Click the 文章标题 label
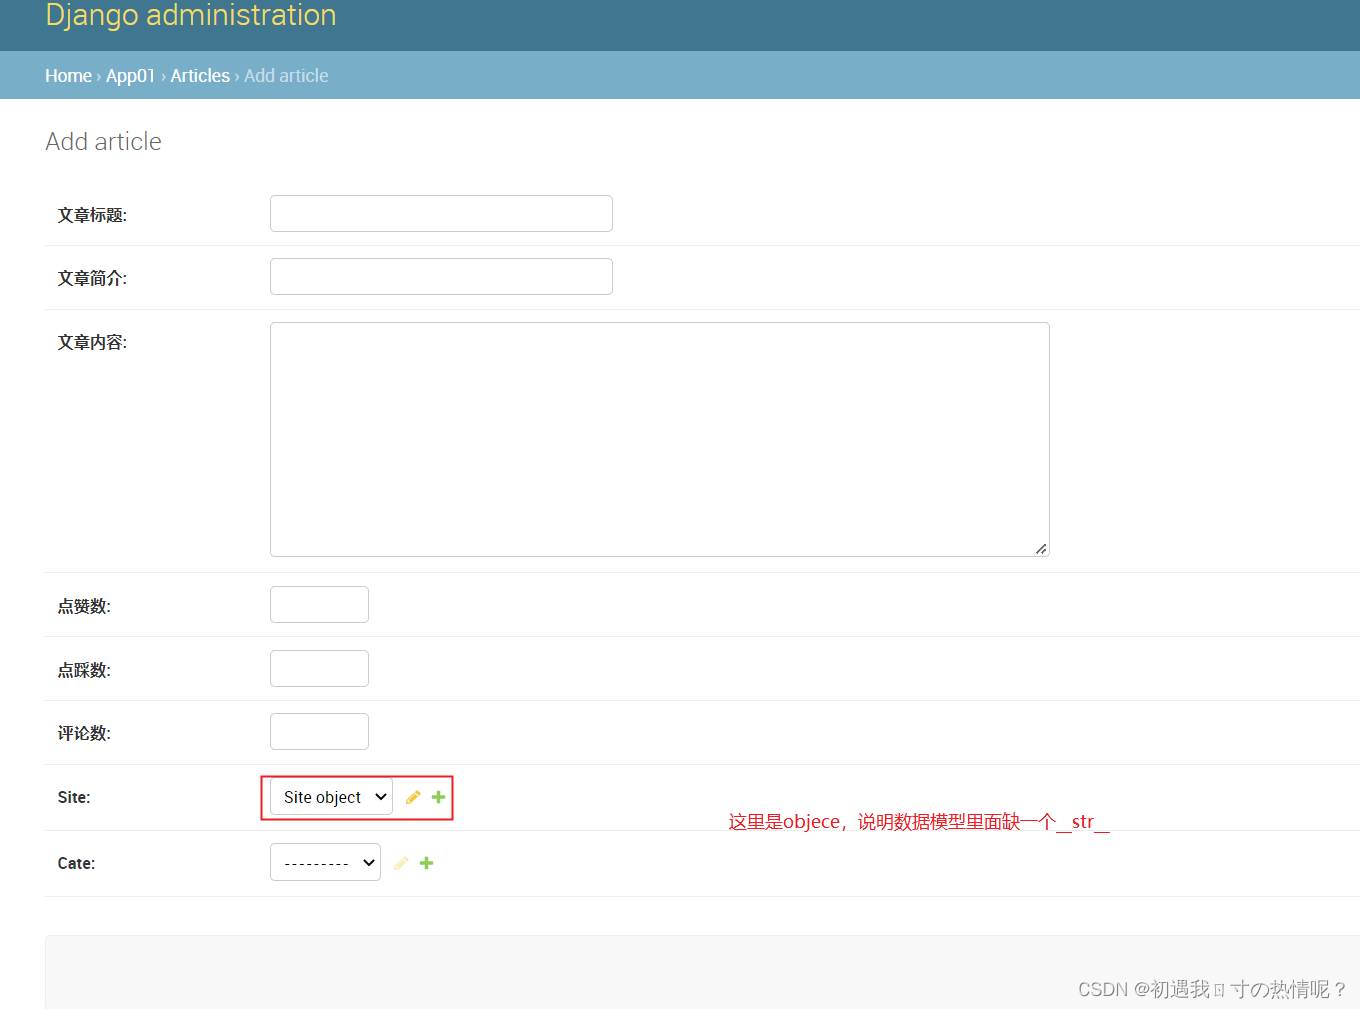This screenshot has height=1009, width=1360. (x=92, y=215)
